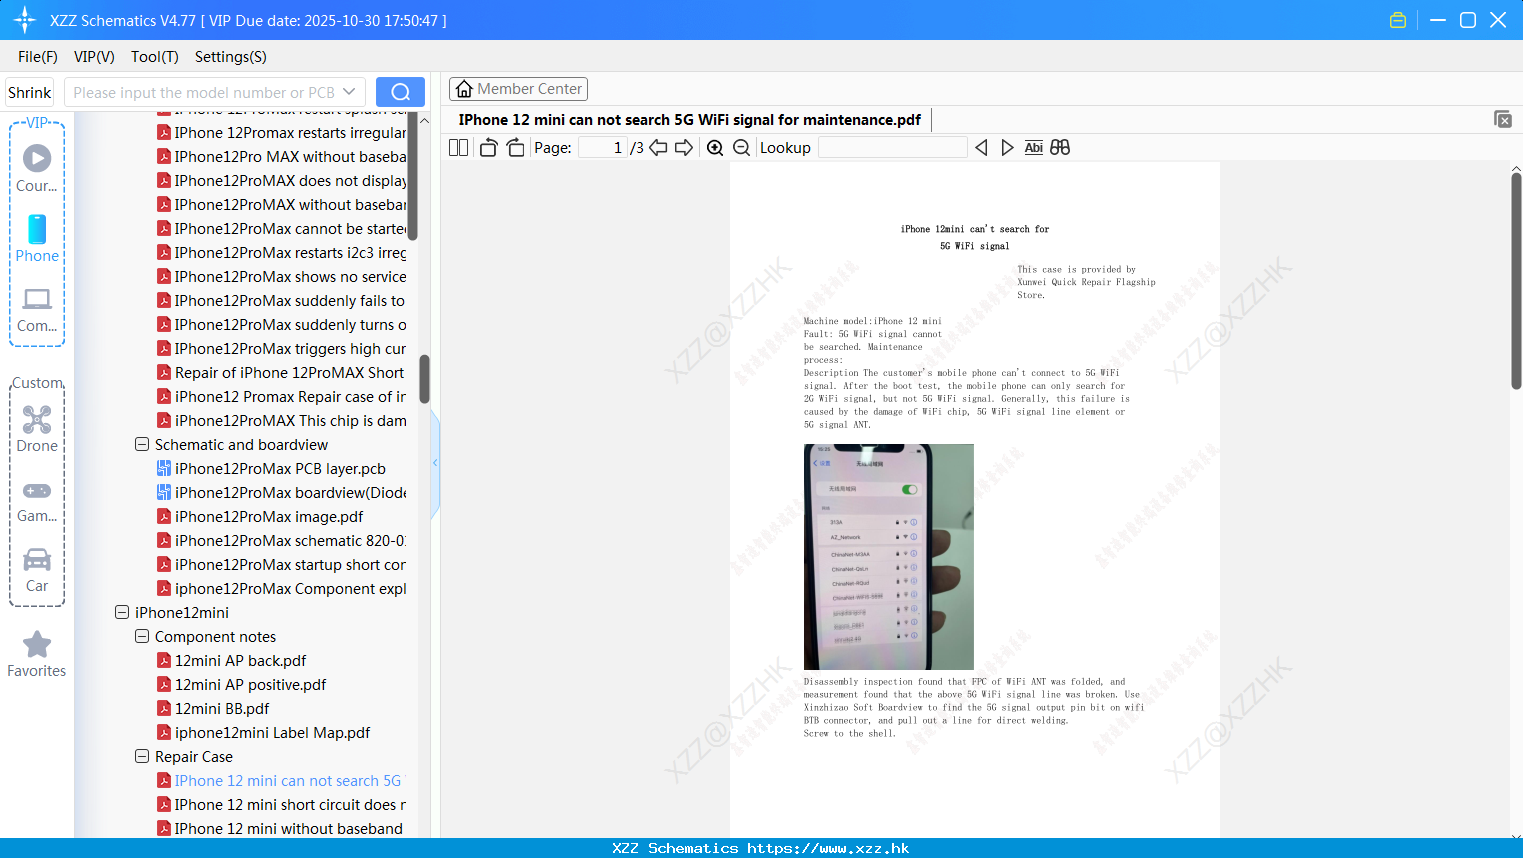The width and height of the screenshot is (1523, 858).
Task: Select the iPhone 12 mini 5G WiFi PDF tab
Action: pos(689,120)
